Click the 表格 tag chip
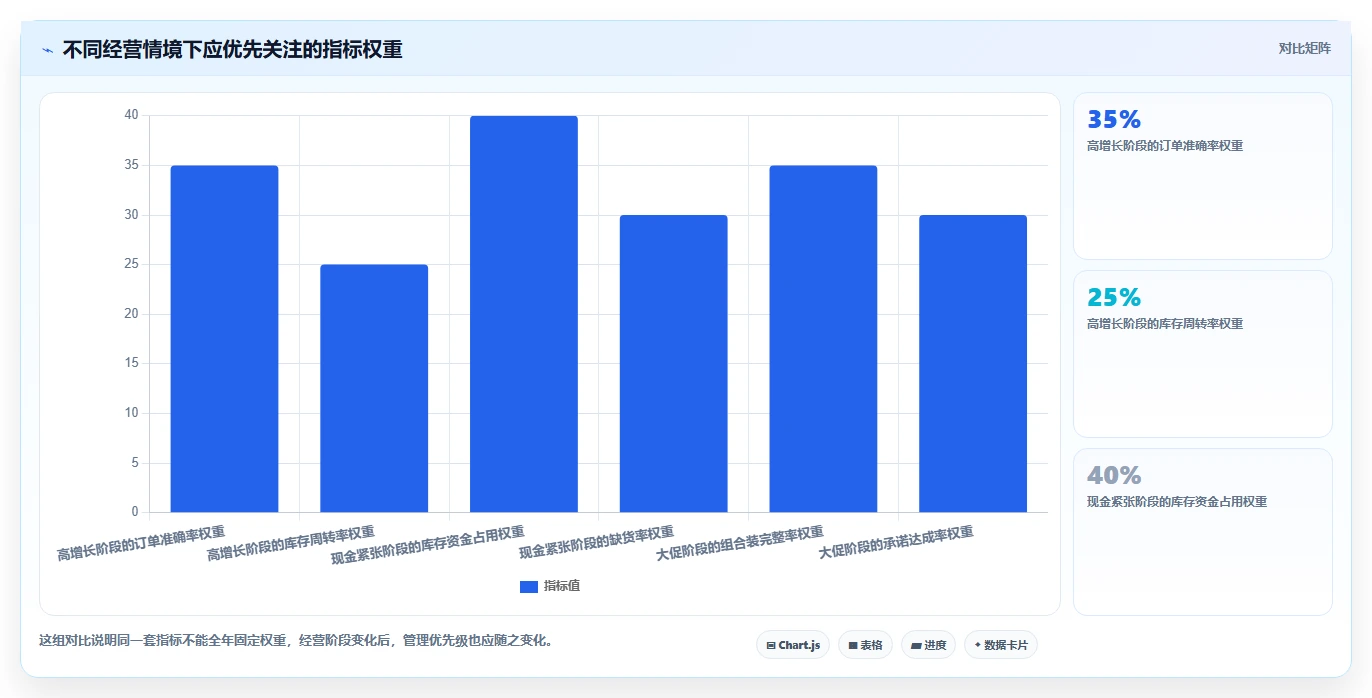The image size is (1372, 698). (x=865, y=645)
